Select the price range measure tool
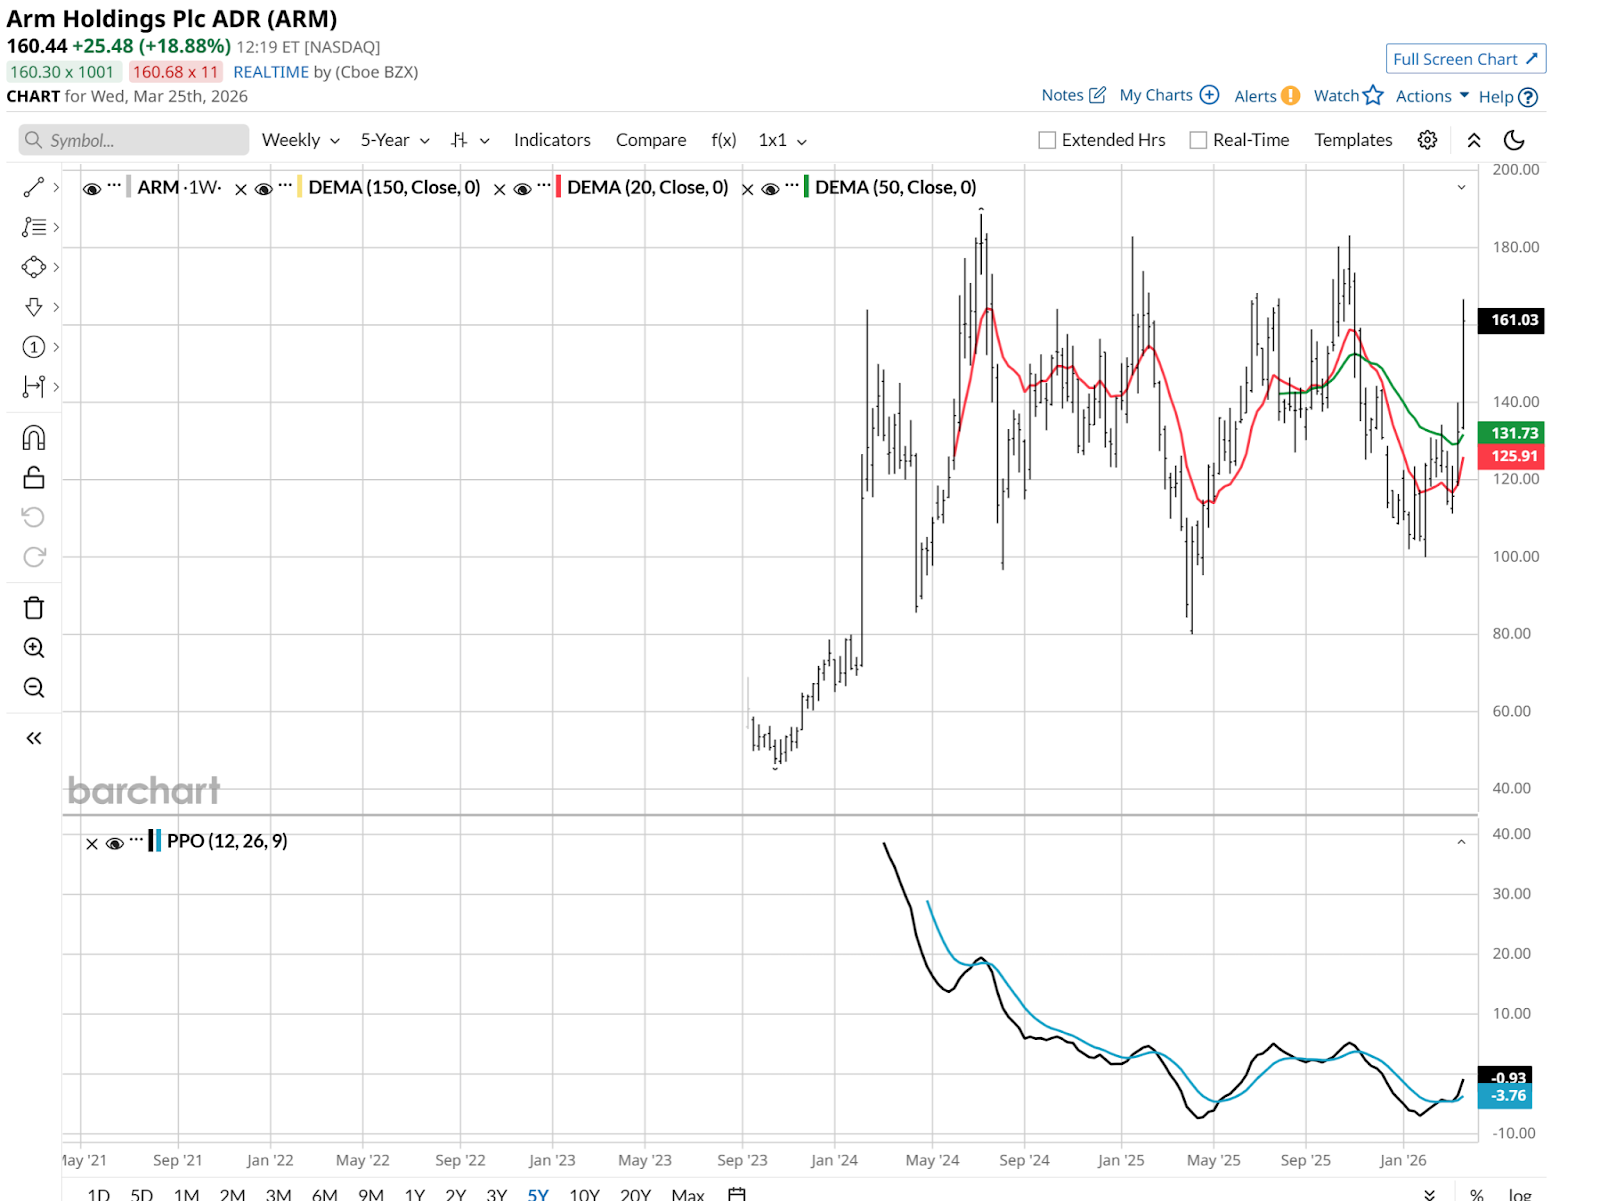The height and width of the screenshot is (1201, 1600). (34, 387)
